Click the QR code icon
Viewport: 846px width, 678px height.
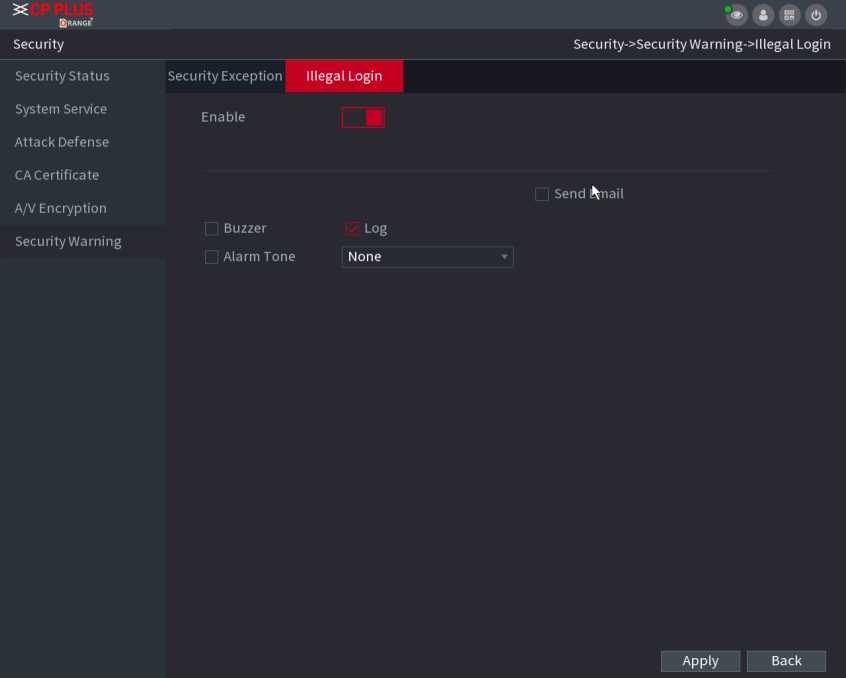pyautogui.click(x=790, y=15)
